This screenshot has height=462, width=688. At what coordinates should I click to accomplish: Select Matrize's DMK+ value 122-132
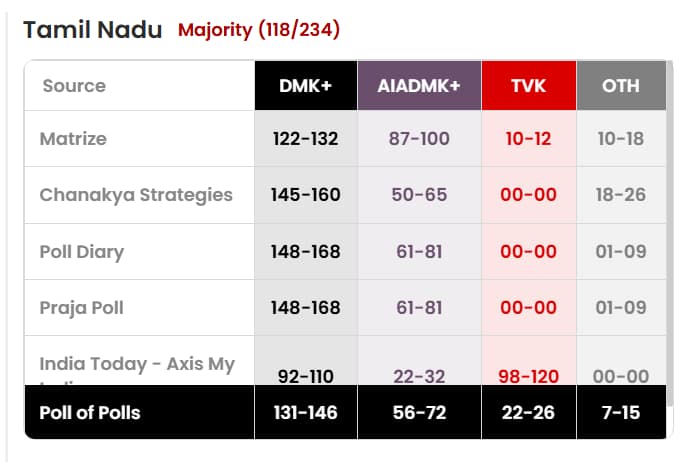click(305, 139)
